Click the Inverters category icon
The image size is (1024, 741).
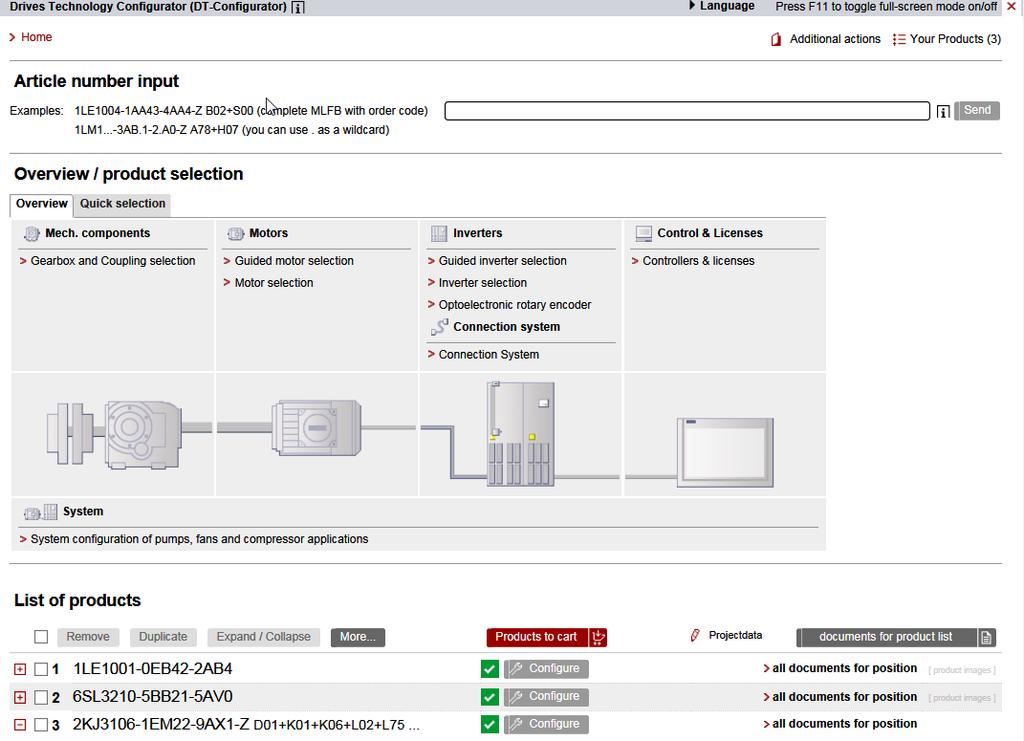pyautogui.click(x=439, y=234)
